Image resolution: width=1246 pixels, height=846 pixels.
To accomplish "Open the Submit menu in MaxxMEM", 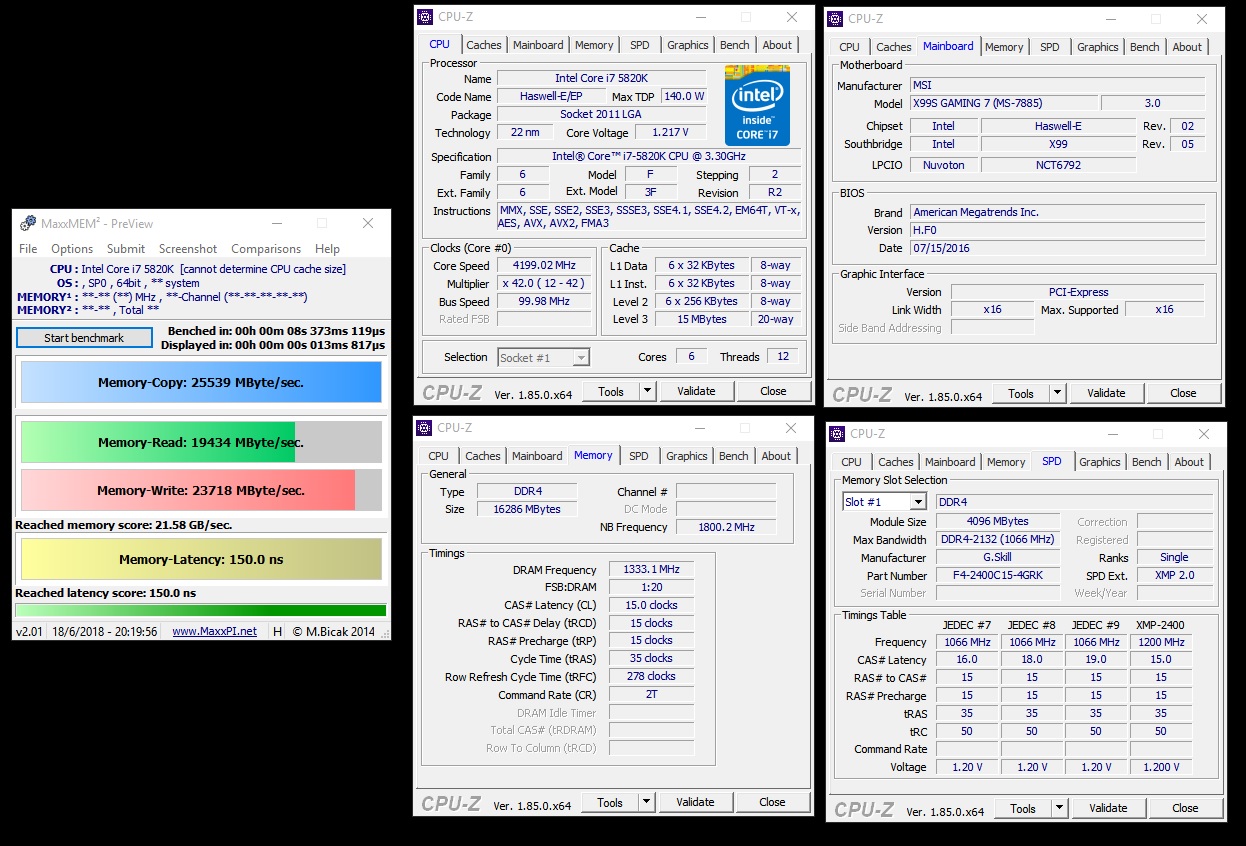I will (x=126, y=249).
